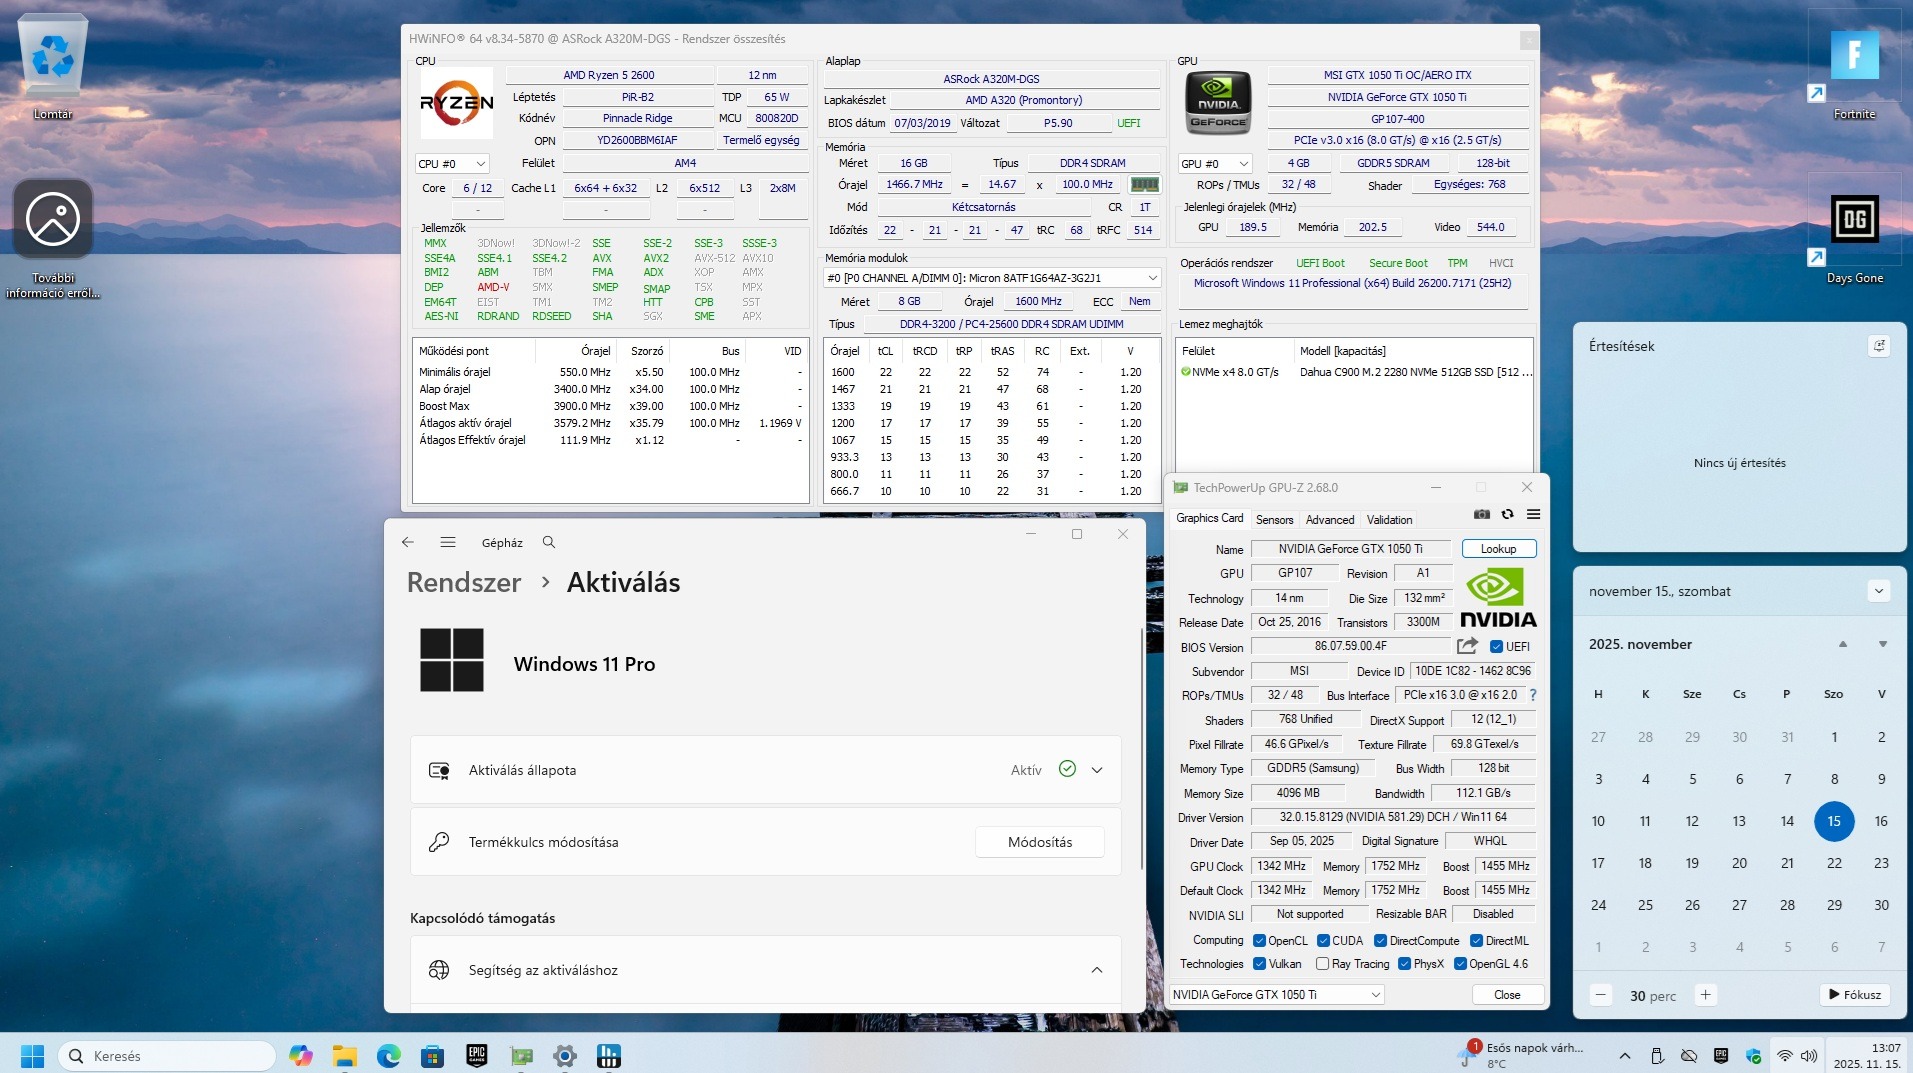Open the GPU-Z hamburger menu
Screen dimensions: 1913x1073
pos(1533,514)
